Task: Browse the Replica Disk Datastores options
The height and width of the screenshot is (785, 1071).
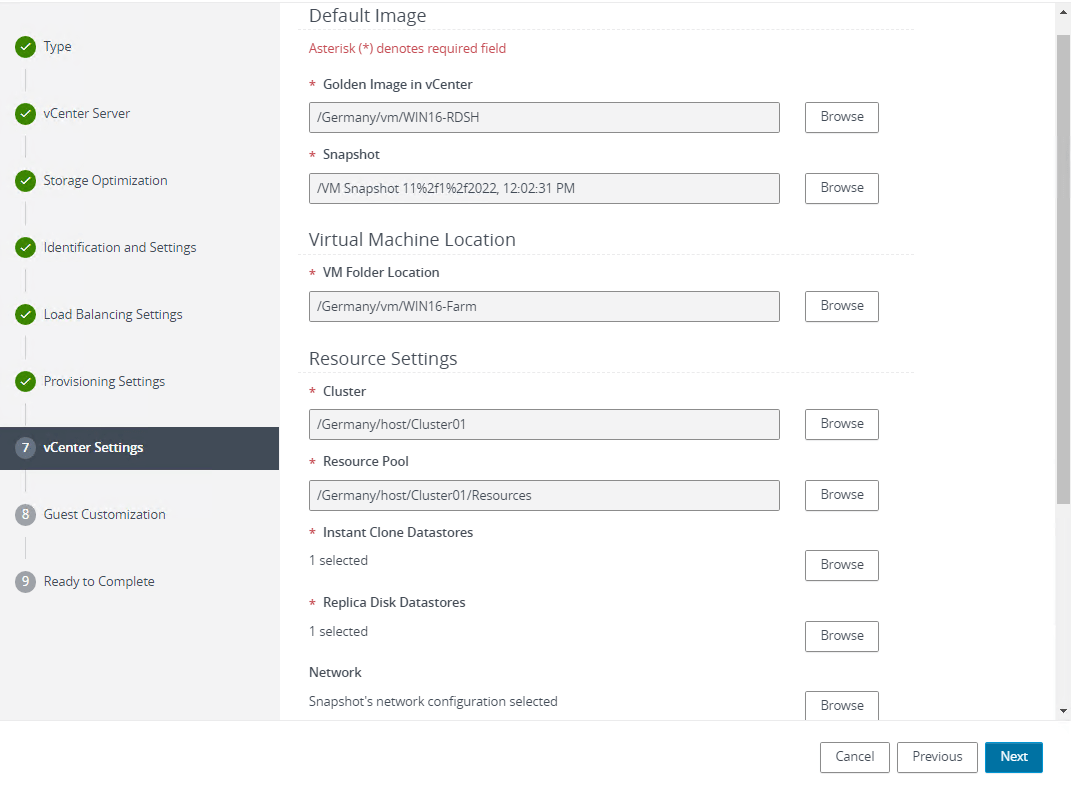Action: [x=841, y=636]
